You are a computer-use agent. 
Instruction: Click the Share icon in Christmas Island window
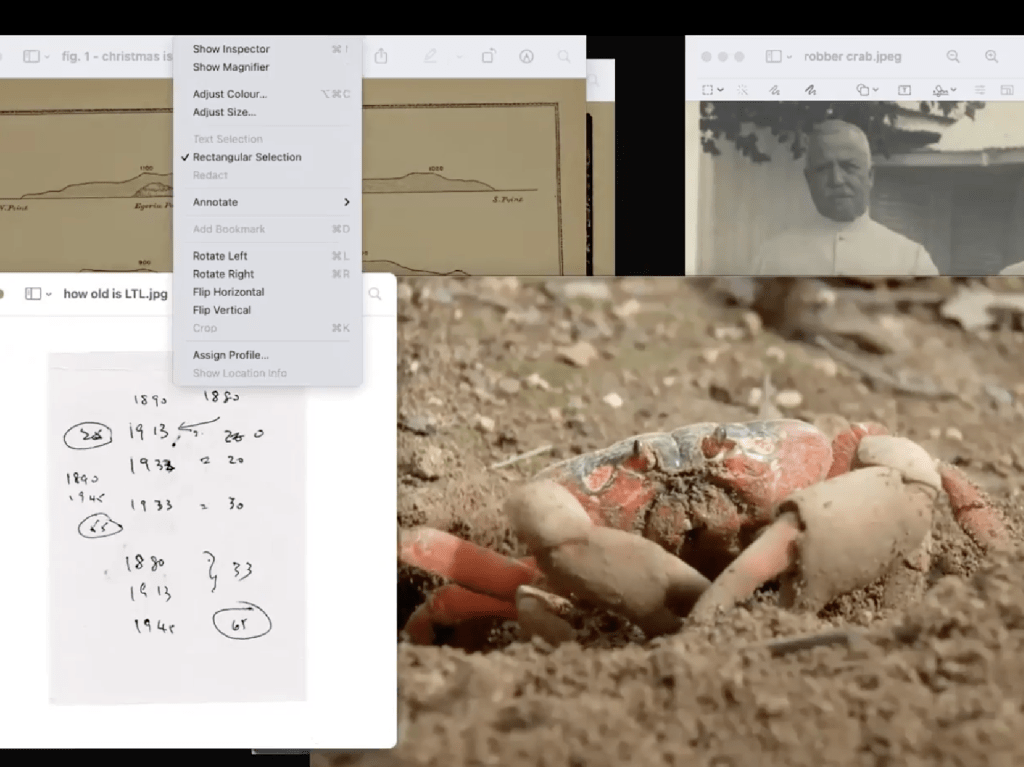[381, 57]
